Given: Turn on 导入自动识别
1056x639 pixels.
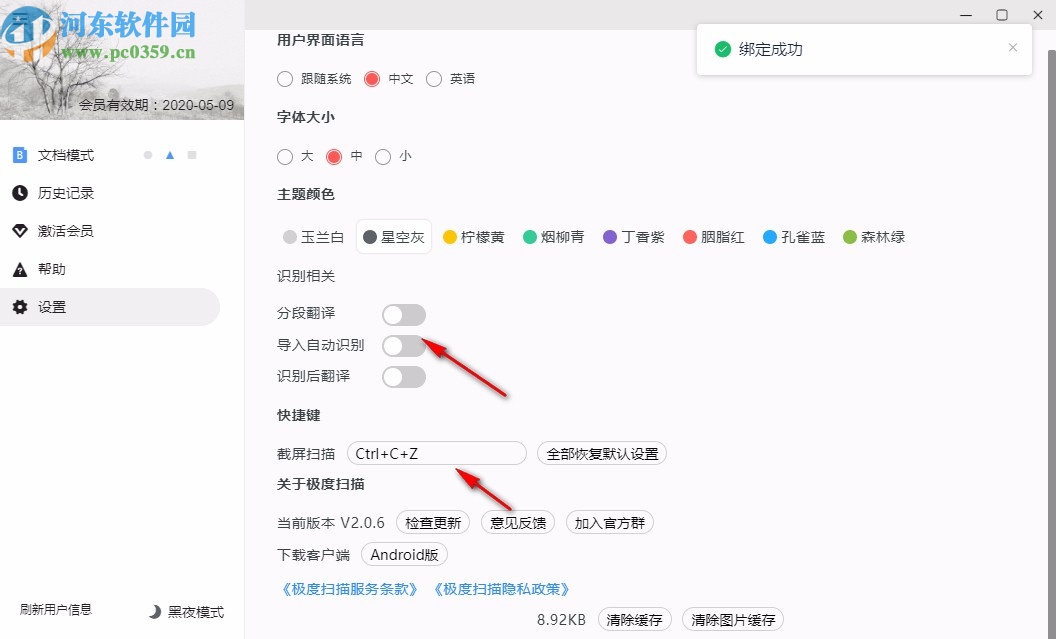Looking at the screenshot, I should click(x=403, y=345).
